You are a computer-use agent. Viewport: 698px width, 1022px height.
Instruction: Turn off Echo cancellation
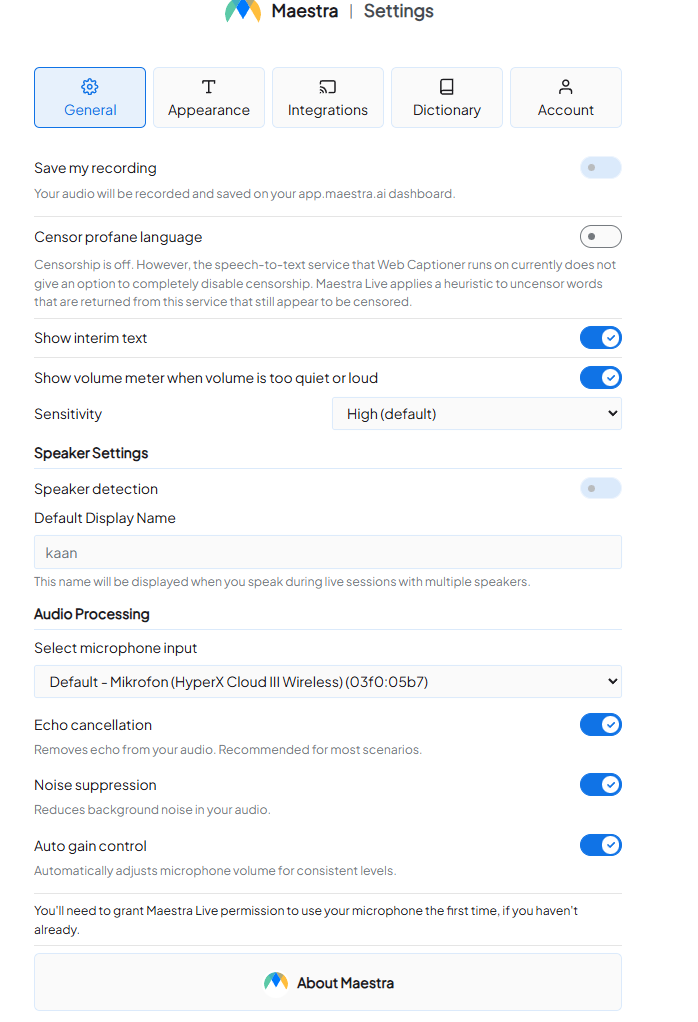coord(600,725)
